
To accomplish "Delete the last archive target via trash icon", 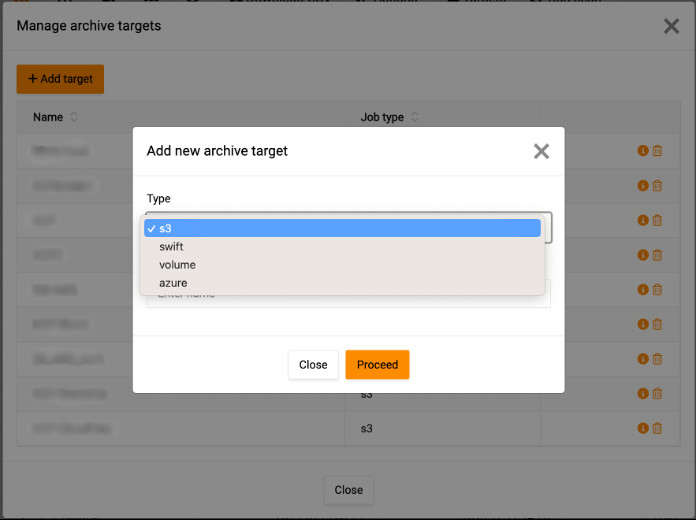I will 657,428.
